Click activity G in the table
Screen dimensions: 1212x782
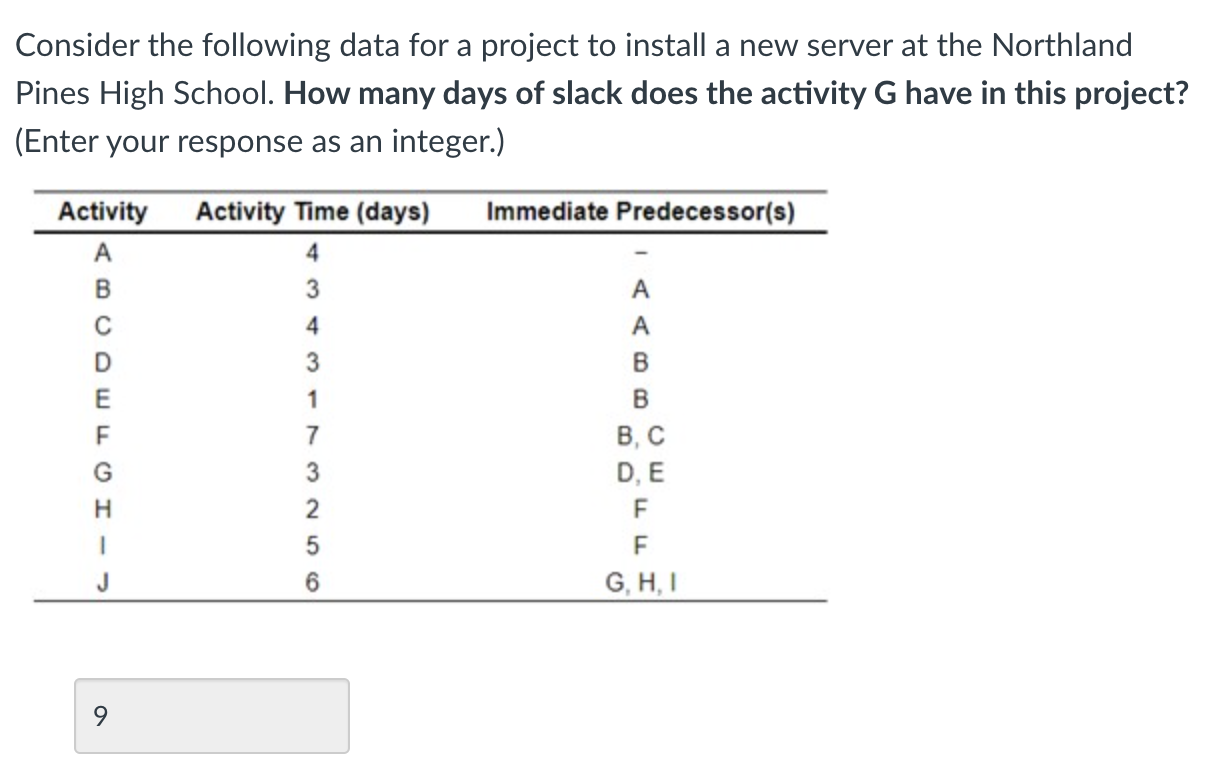102,469
